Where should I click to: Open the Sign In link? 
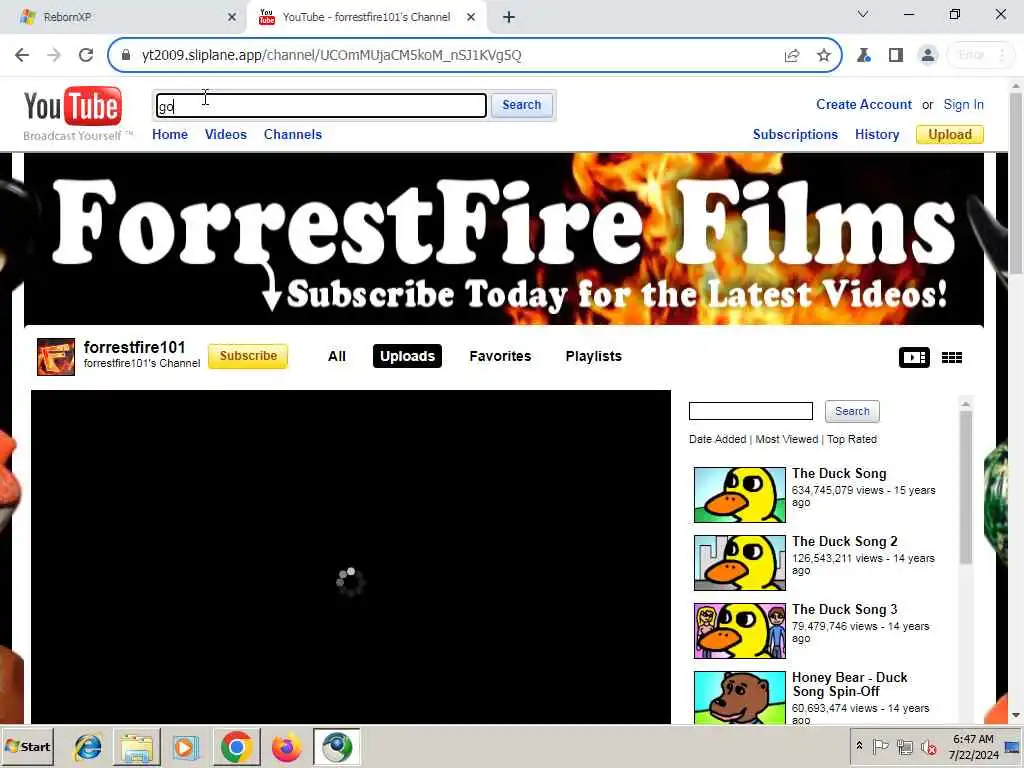(963, 104)
